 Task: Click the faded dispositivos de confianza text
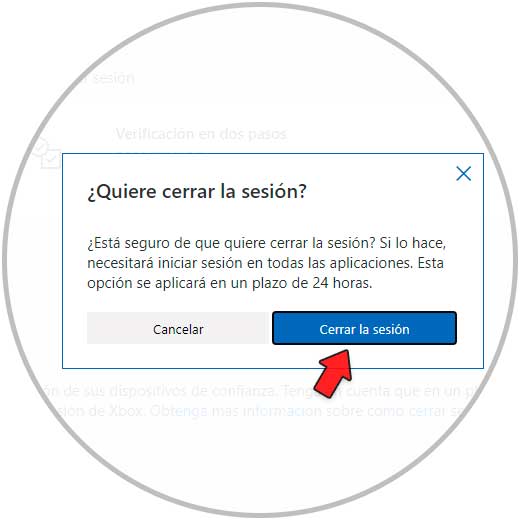tap(192, 391)
